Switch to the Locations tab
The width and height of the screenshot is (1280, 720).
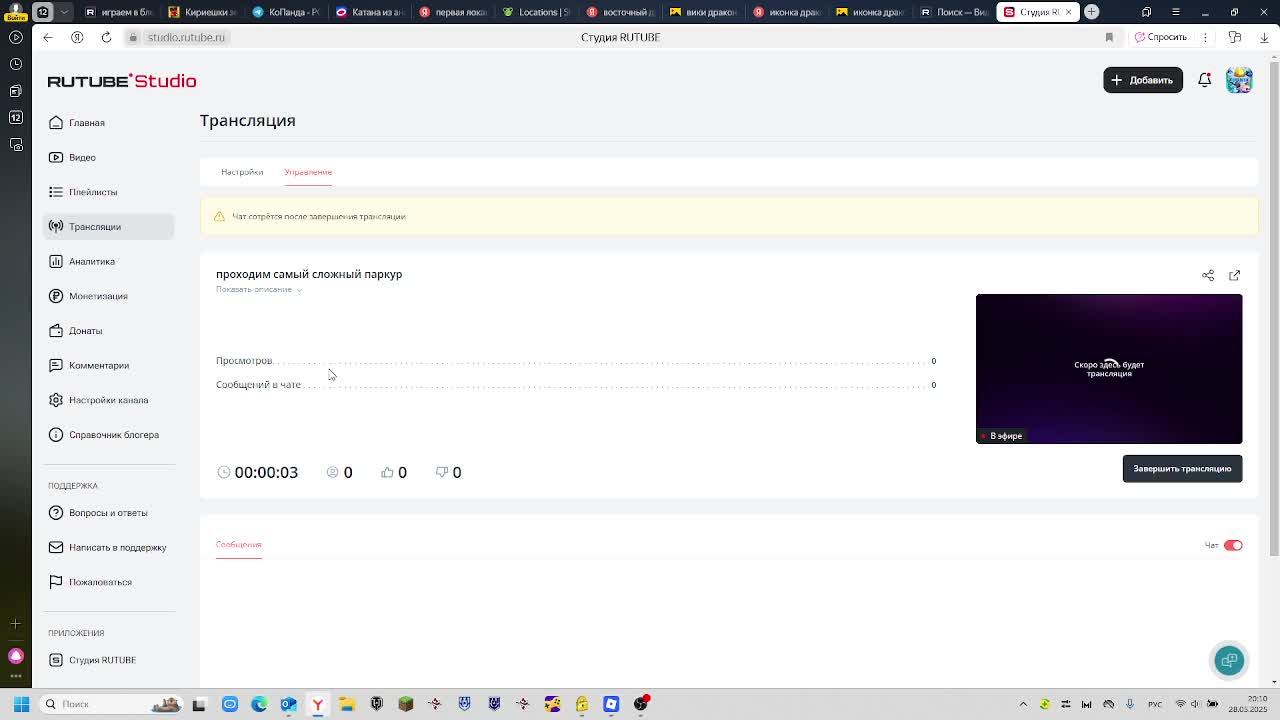(x=537, y=12)
